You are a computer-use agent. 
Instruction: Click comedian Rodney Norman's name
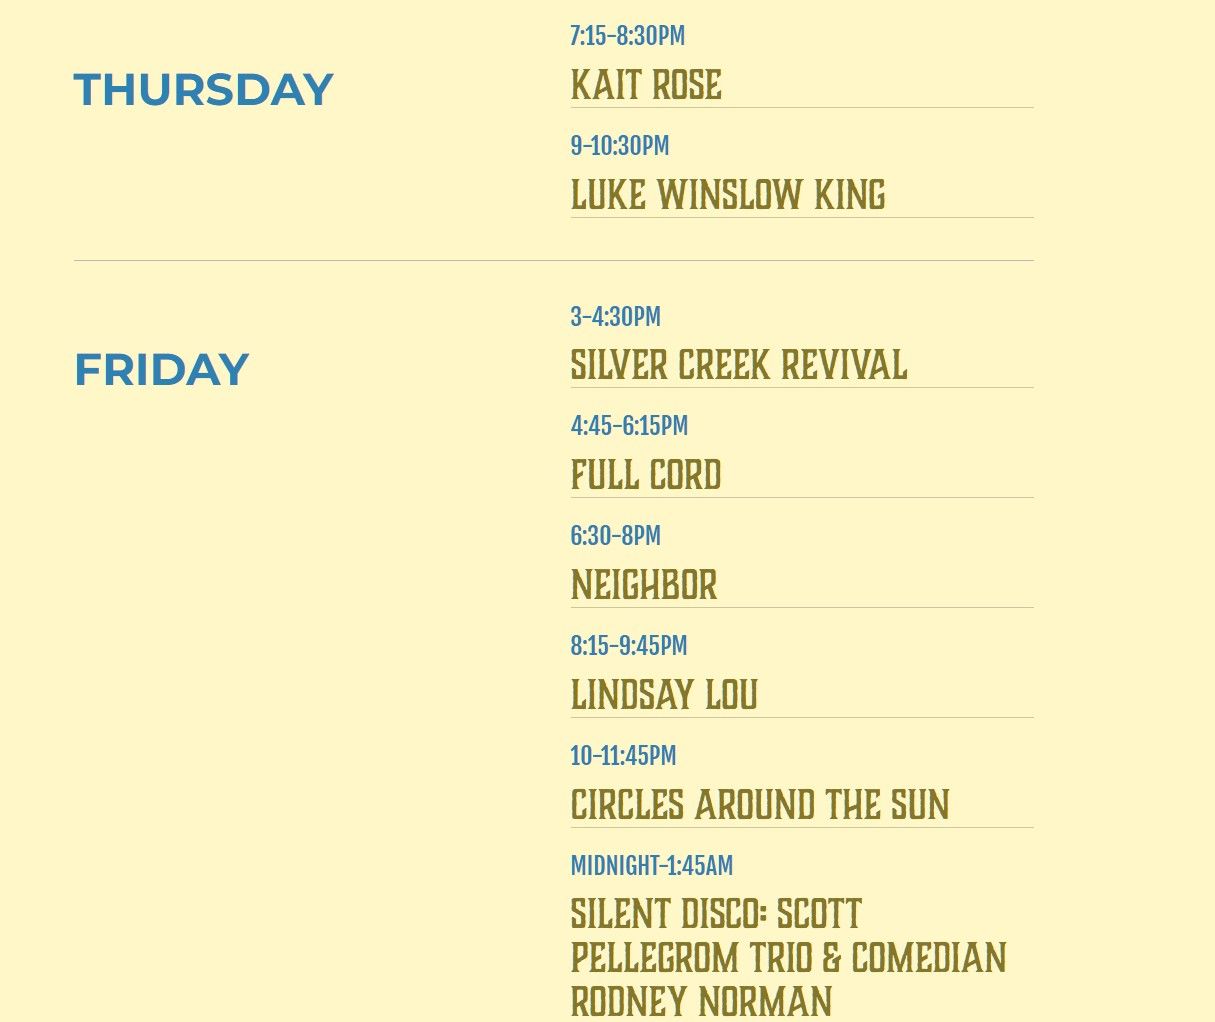(x=701, y=1002)
